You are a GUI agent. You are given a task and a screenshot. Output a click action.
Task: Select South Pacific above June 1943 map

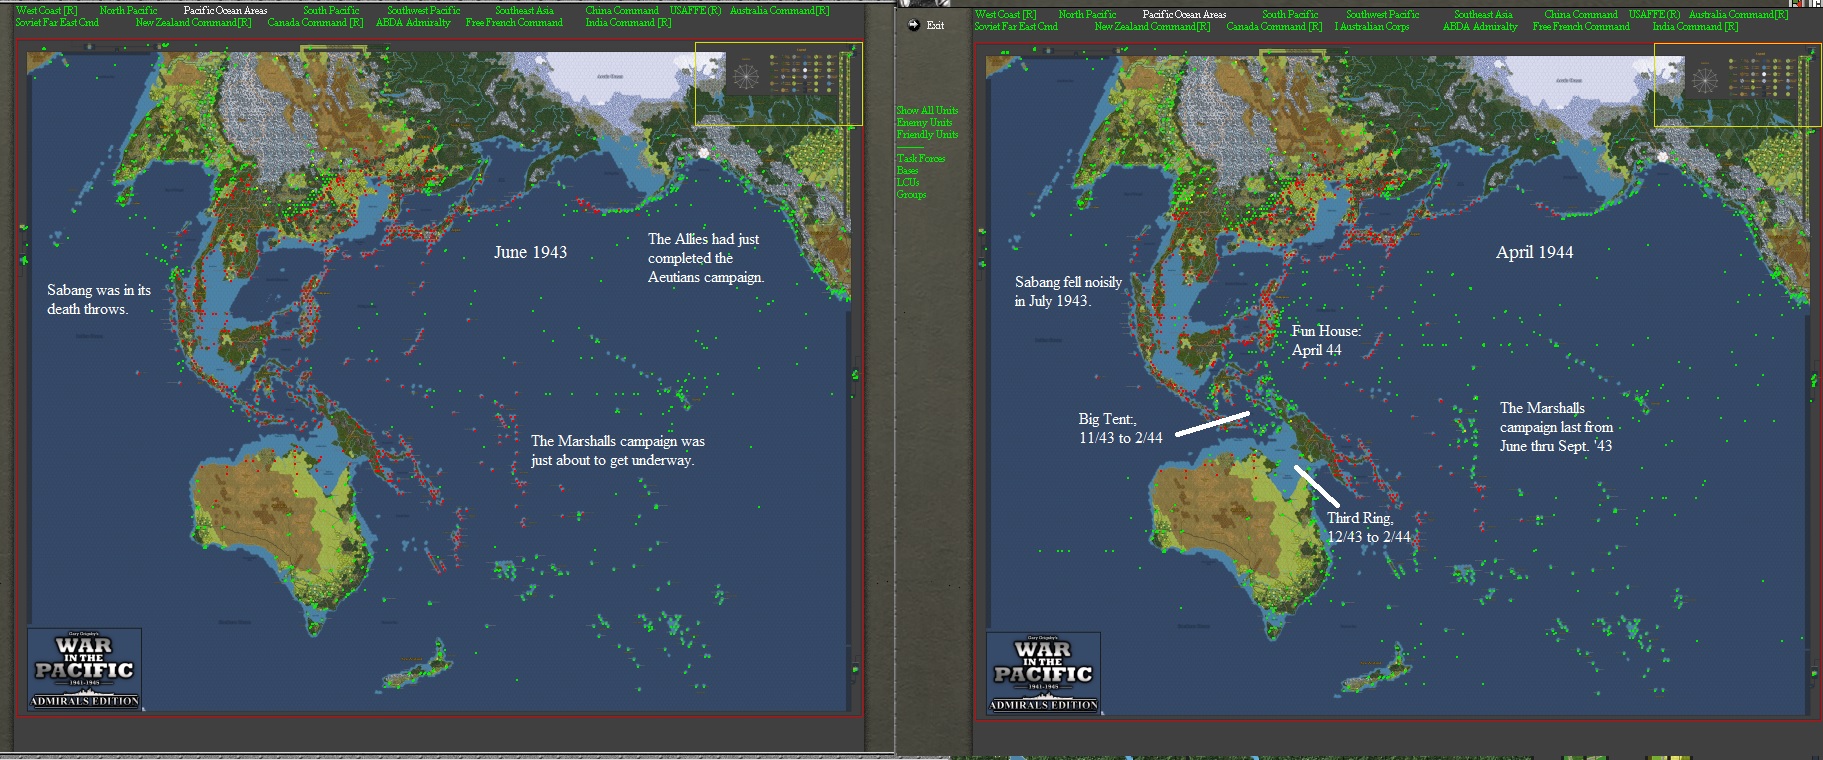point(331,11)
